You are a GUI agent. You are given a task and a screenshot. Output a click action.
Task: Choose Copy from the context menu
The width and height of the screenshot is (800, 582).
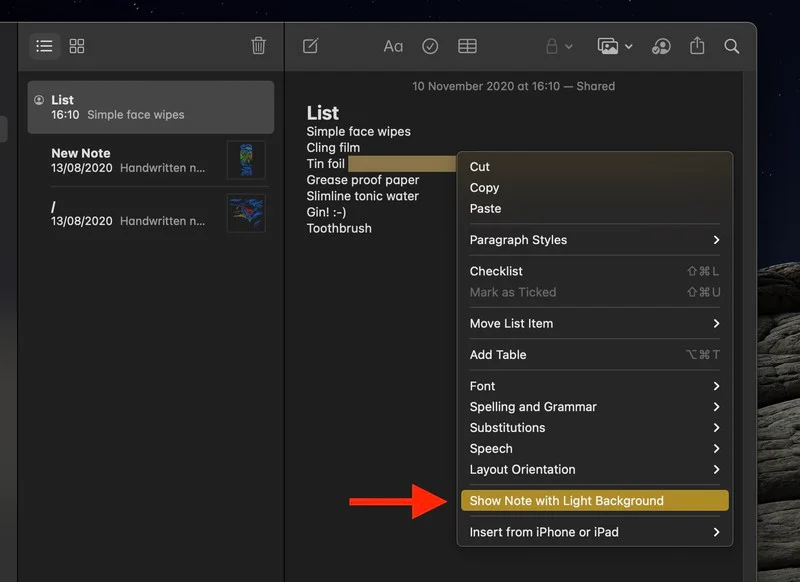pos(485,188)
